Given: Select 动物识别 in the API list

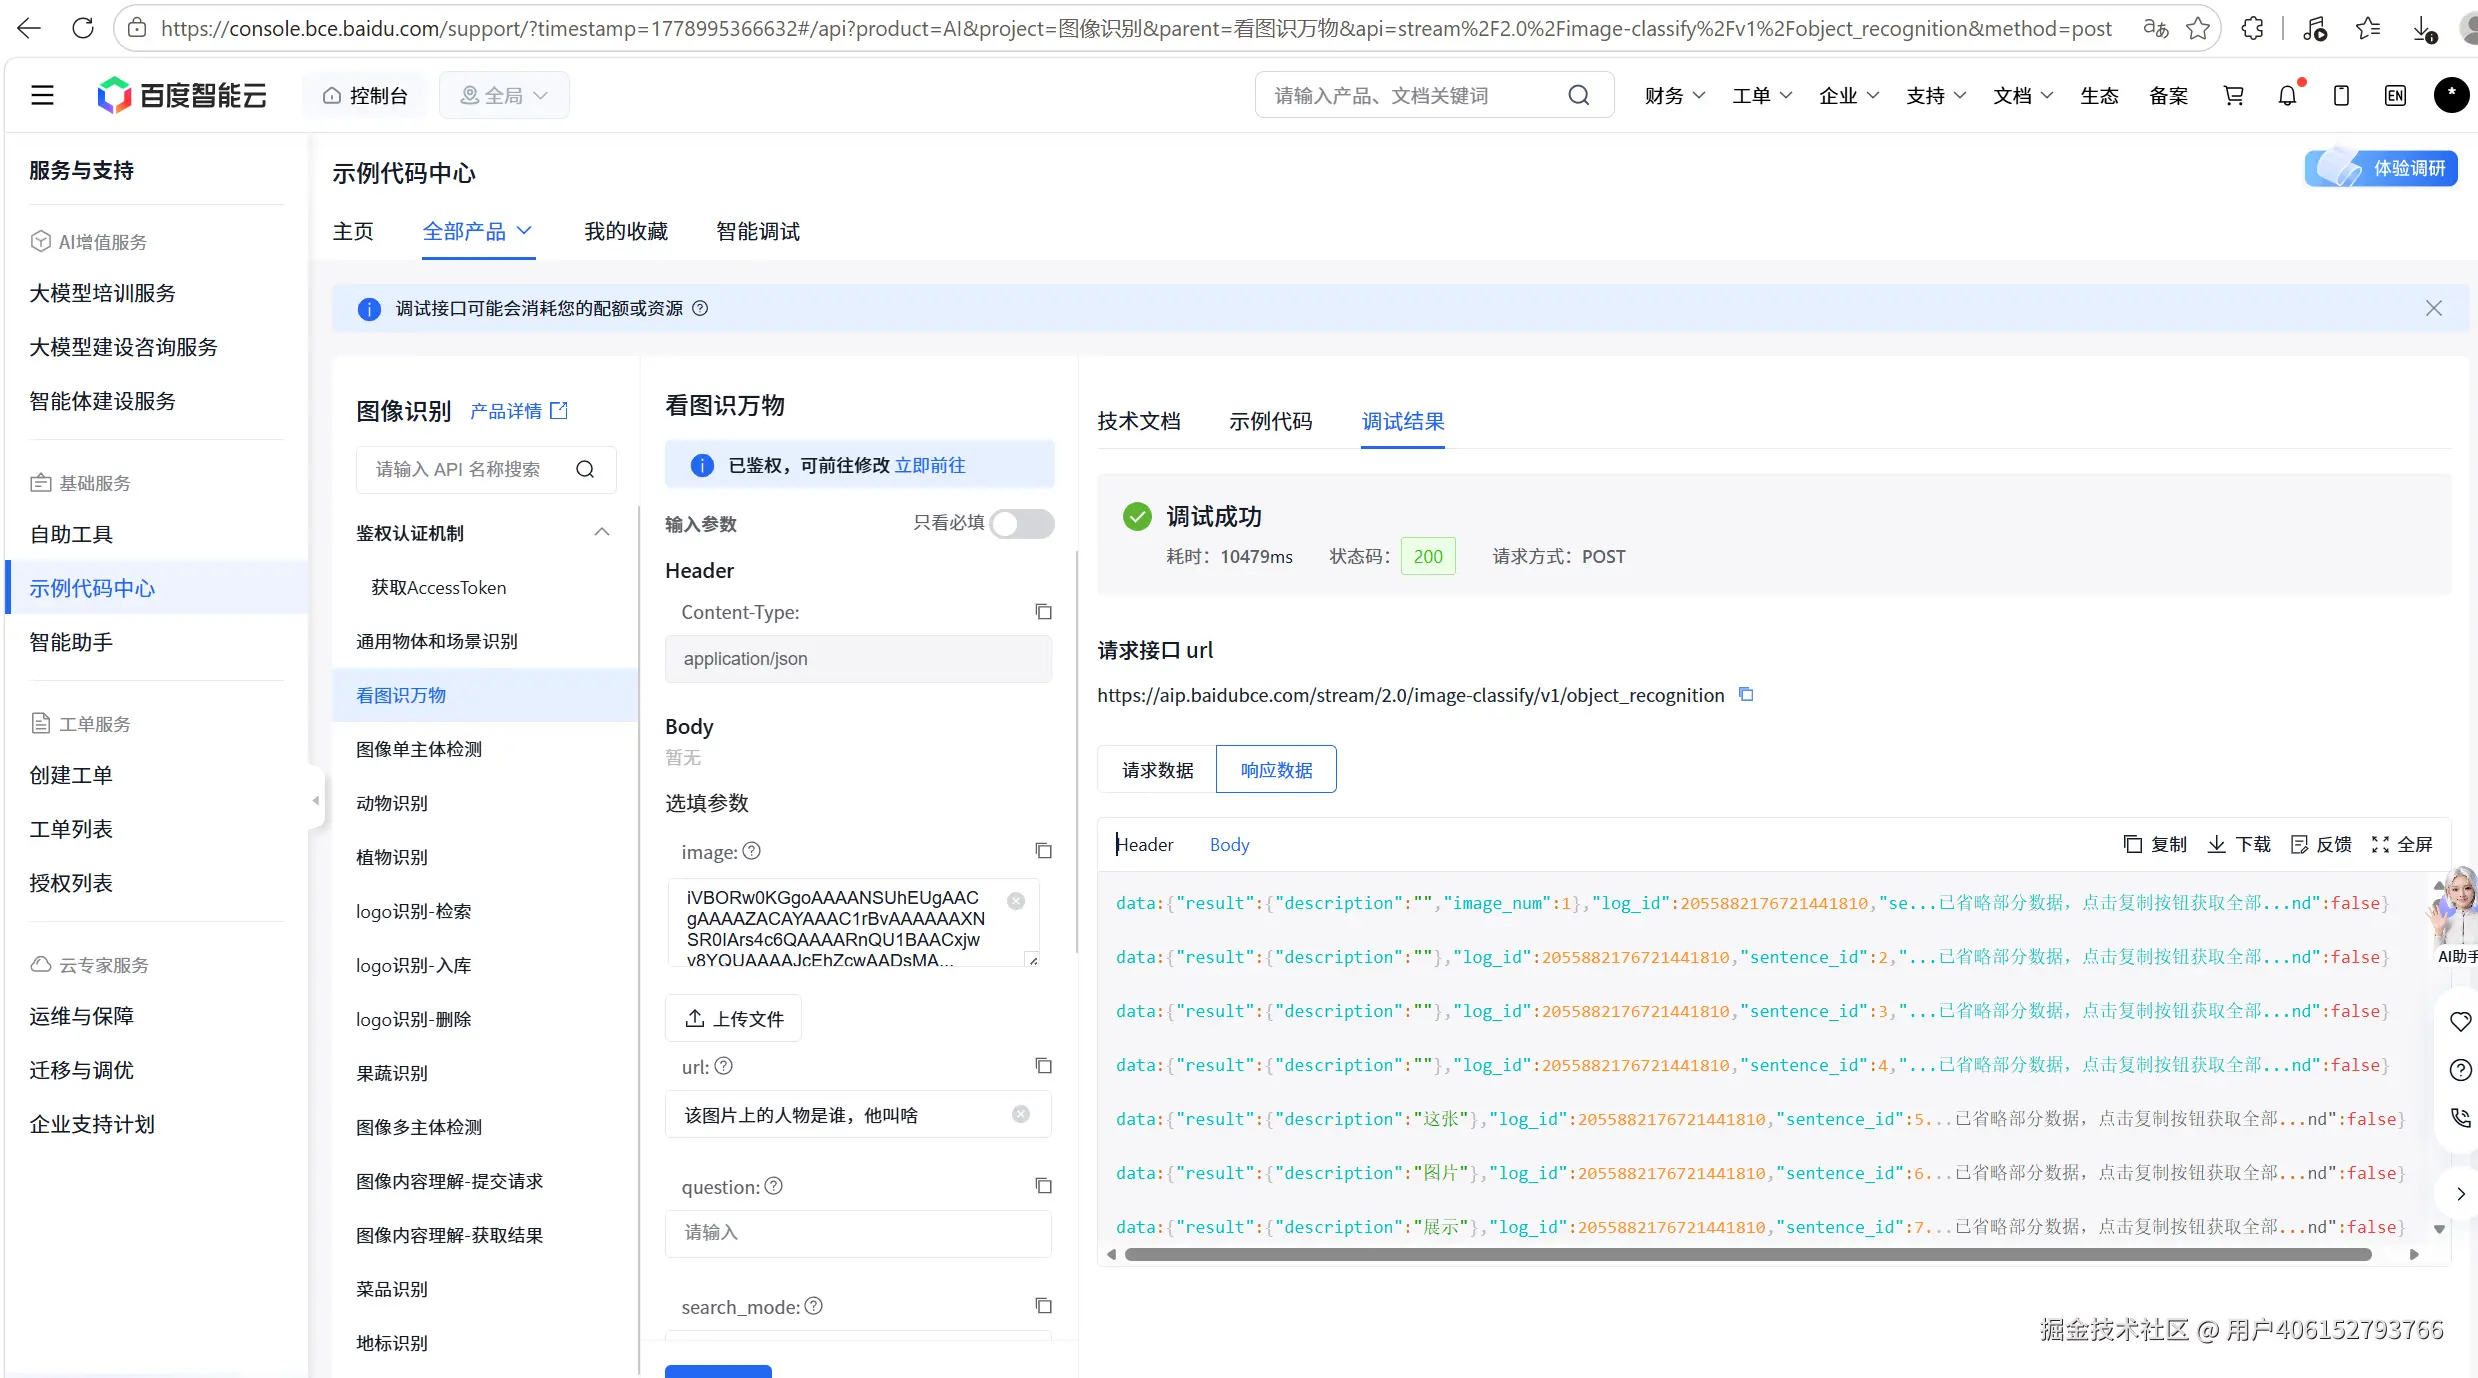Looking at the screenshot, I should click(x=392, y=803).
